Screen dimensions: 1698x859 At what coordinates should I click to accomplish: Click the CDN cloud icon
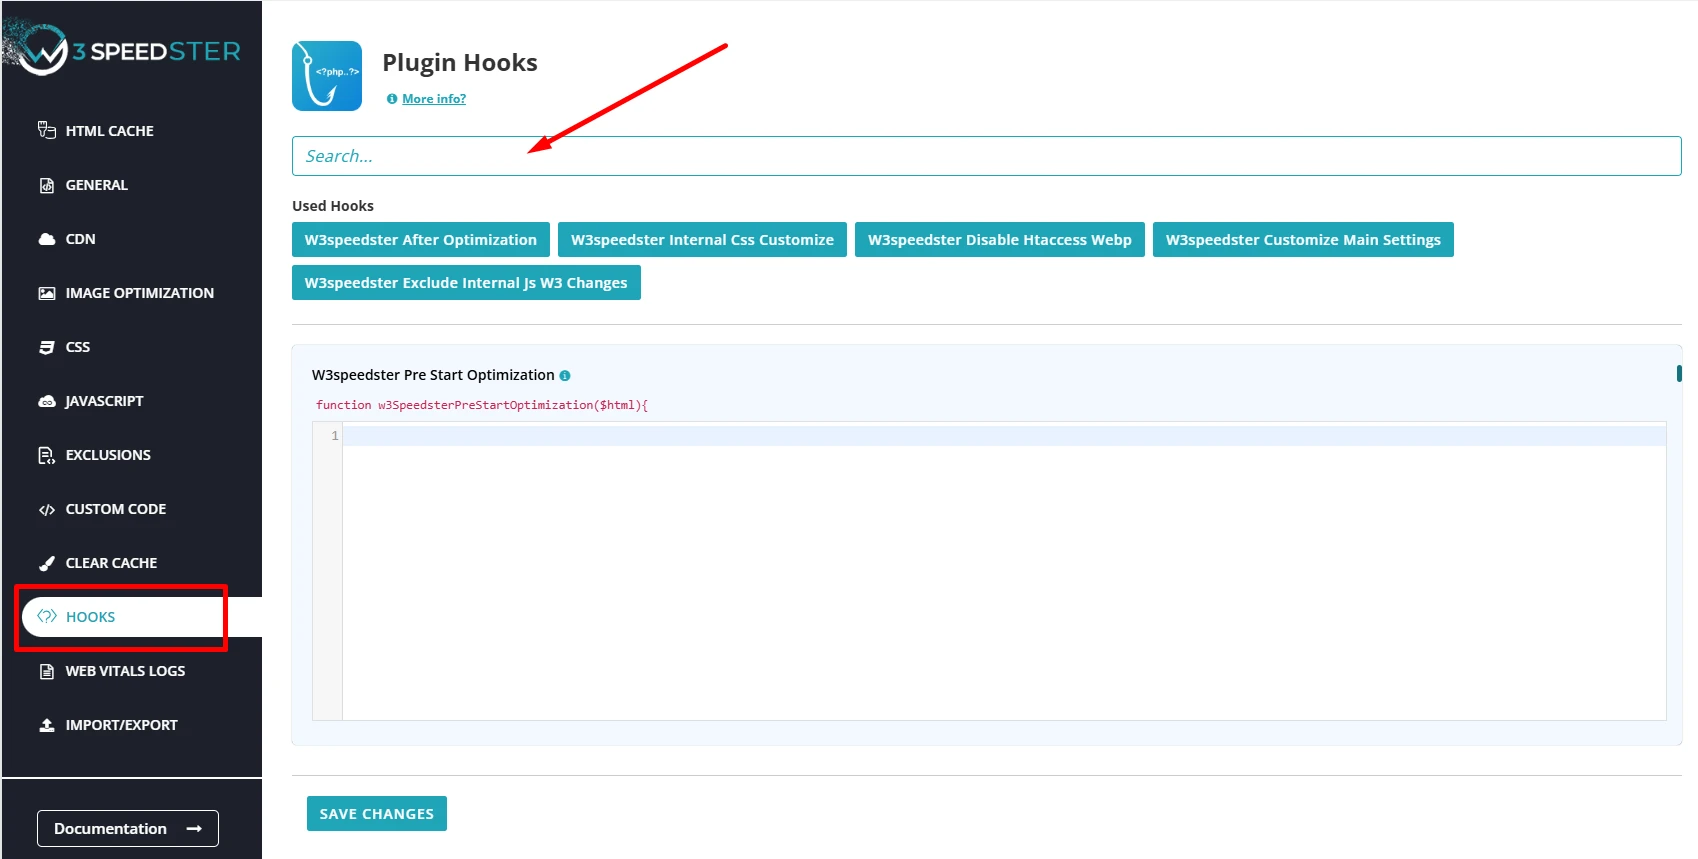(46, 239)
